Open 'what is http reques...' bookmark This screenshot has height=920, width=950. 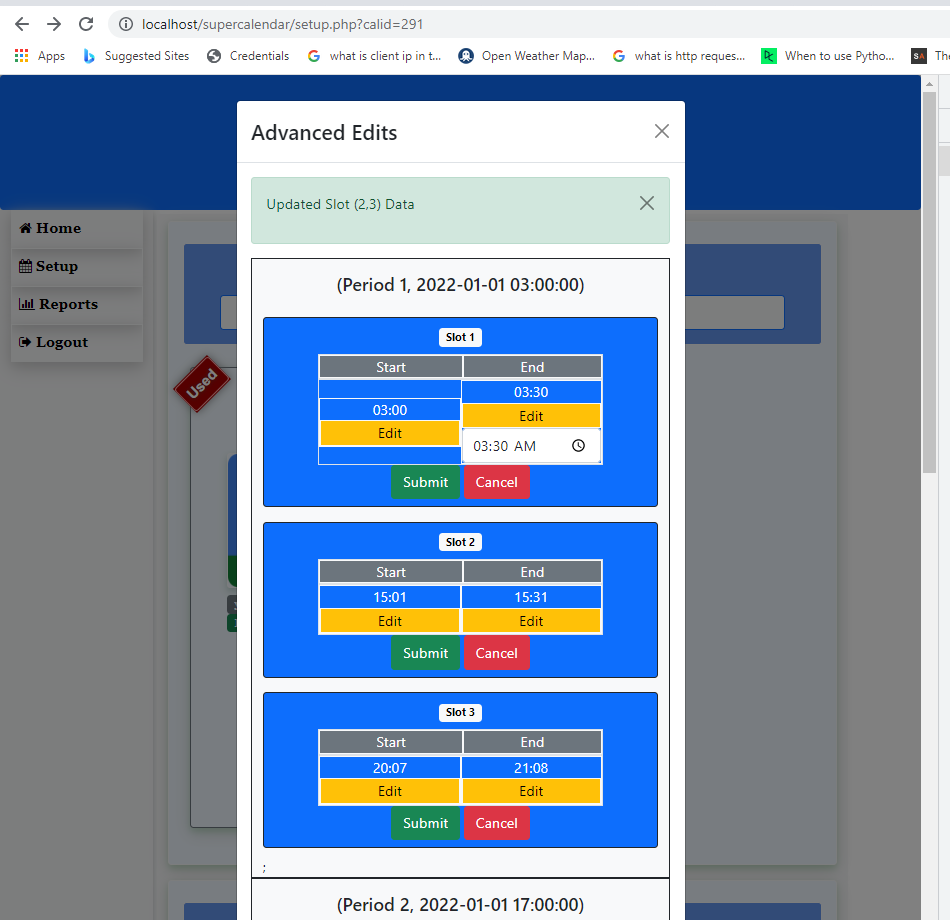679,56
